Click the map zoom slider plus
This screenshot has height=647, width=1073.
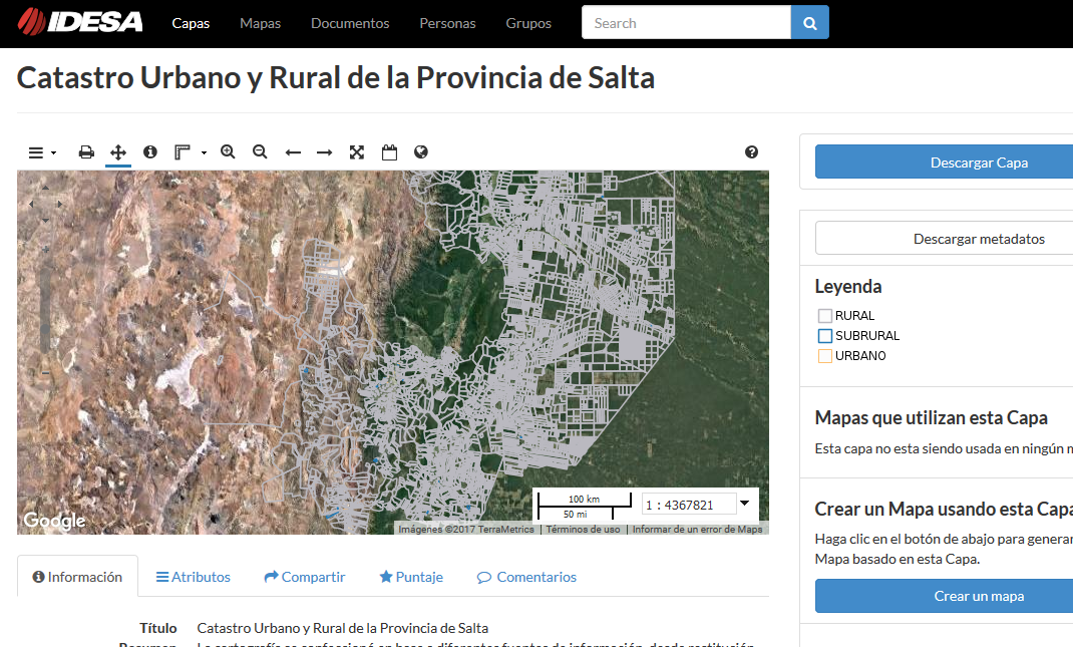(45, 249)
